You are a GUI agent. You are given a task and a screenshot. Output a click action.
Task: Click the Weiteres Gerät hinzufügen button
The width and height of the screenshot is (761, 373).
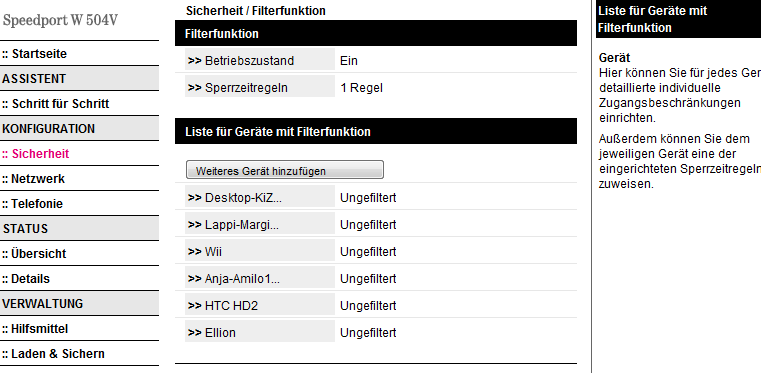pos(284,170)
